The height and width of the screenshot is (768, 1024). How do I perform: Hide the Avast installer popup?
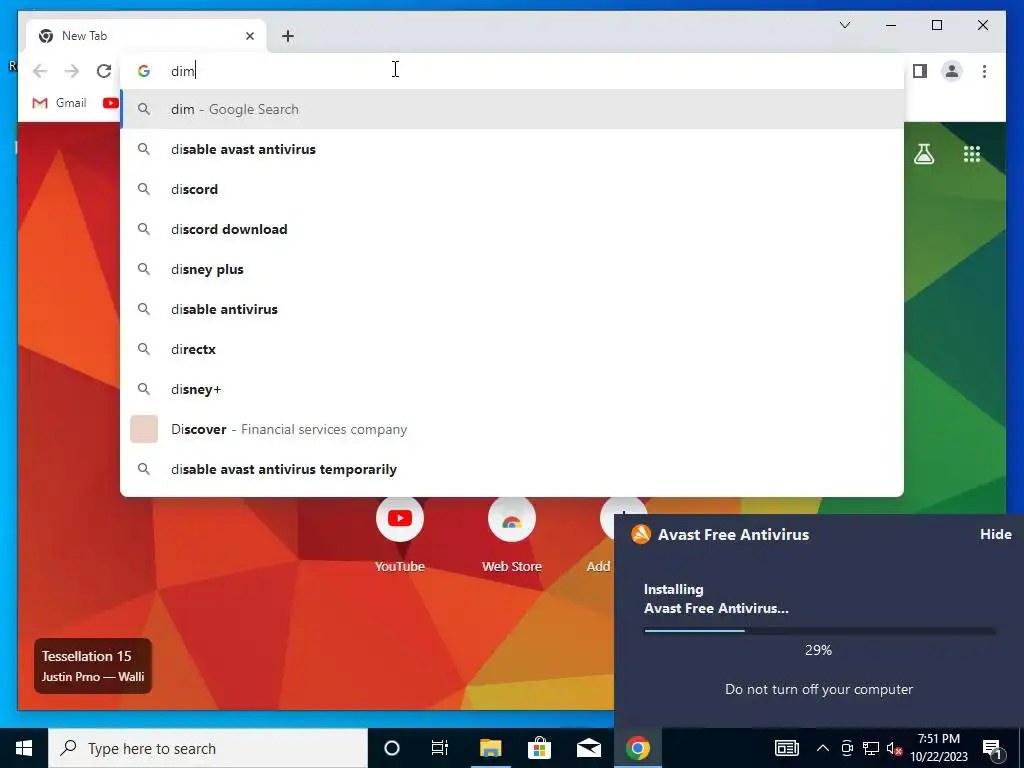tap(995, 534)
